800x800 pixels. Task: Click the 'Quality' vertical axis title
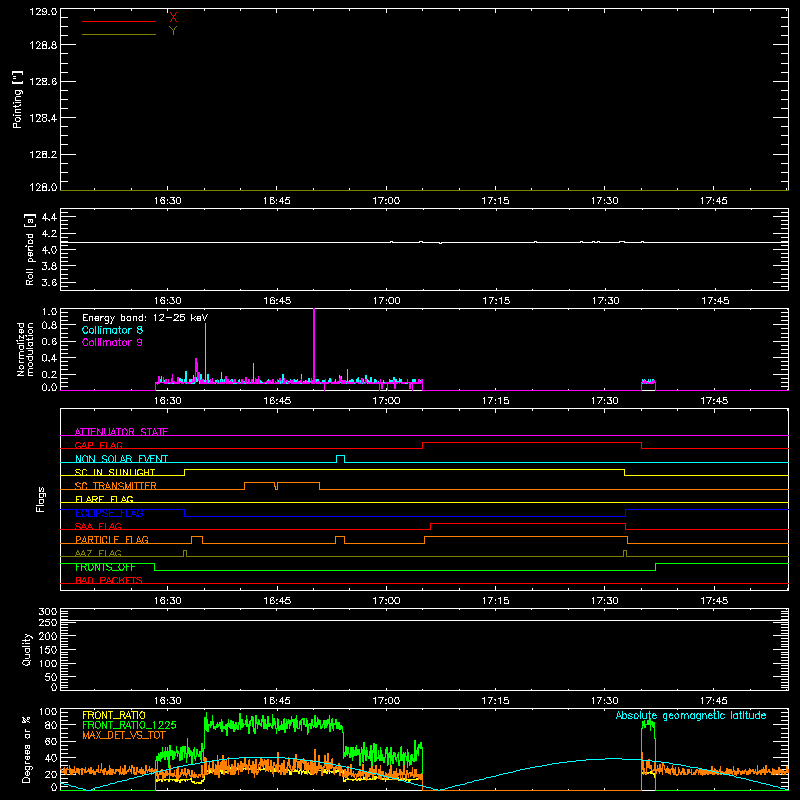click(x=27, y=649)
